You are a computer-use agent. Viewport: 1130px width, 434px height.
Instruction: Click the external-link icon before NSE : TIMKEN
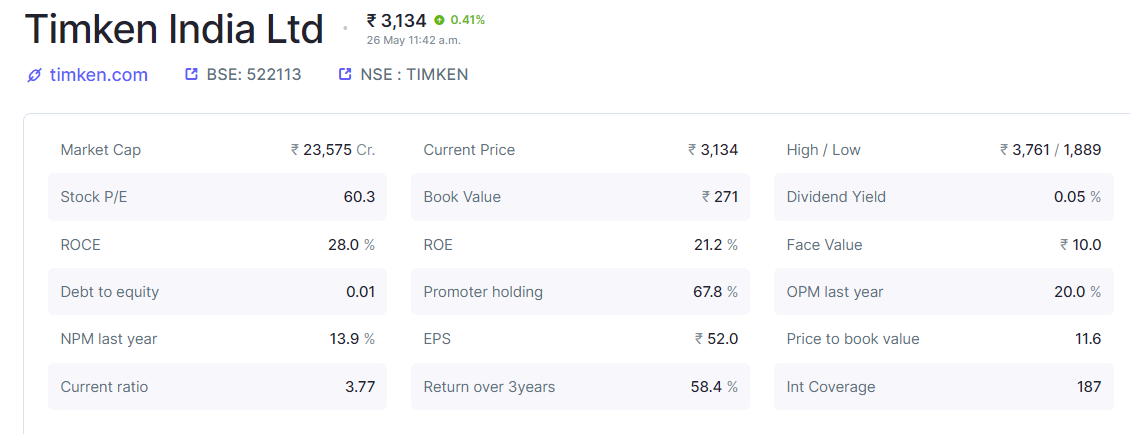click(346, 74)
